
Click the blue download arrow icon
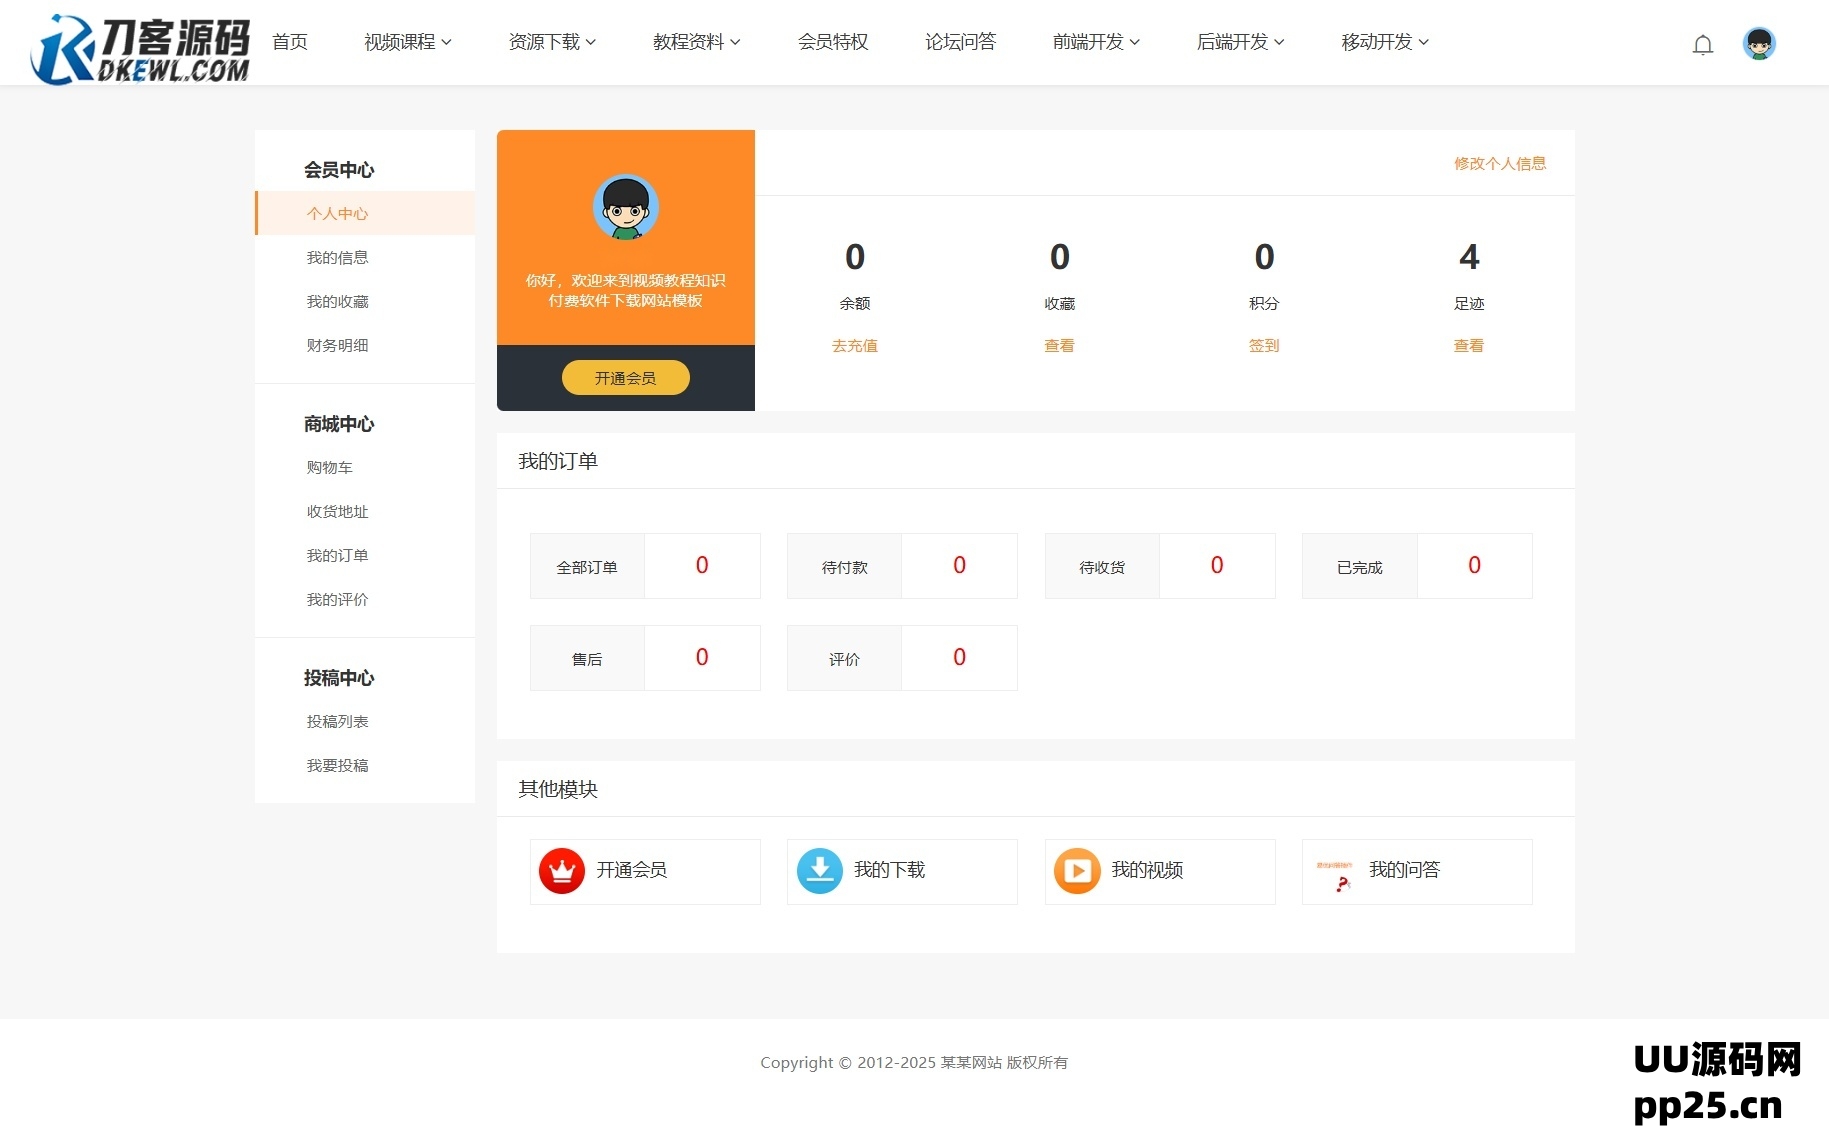(x=819, y=871)
